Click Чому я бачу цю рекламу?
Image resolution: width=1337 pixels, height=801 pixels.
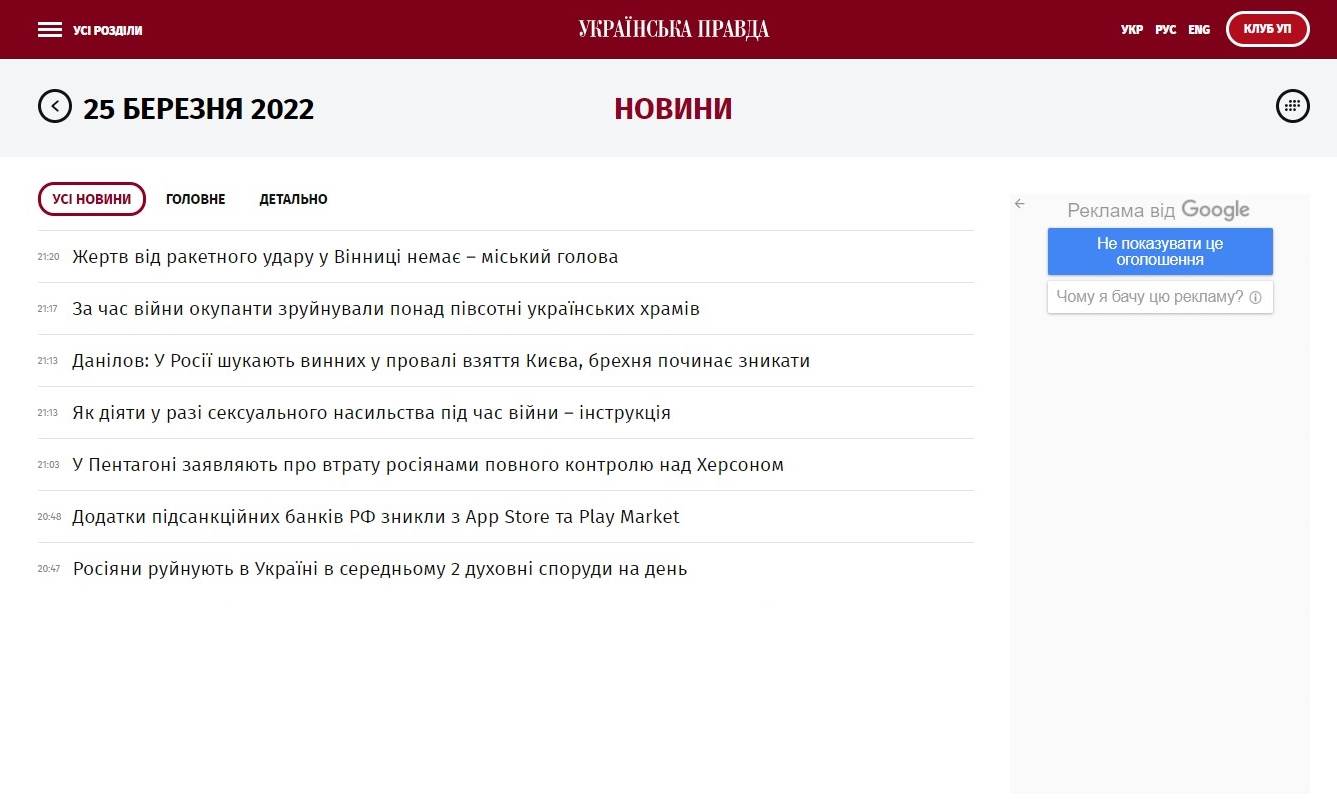tap(1160, 297)
